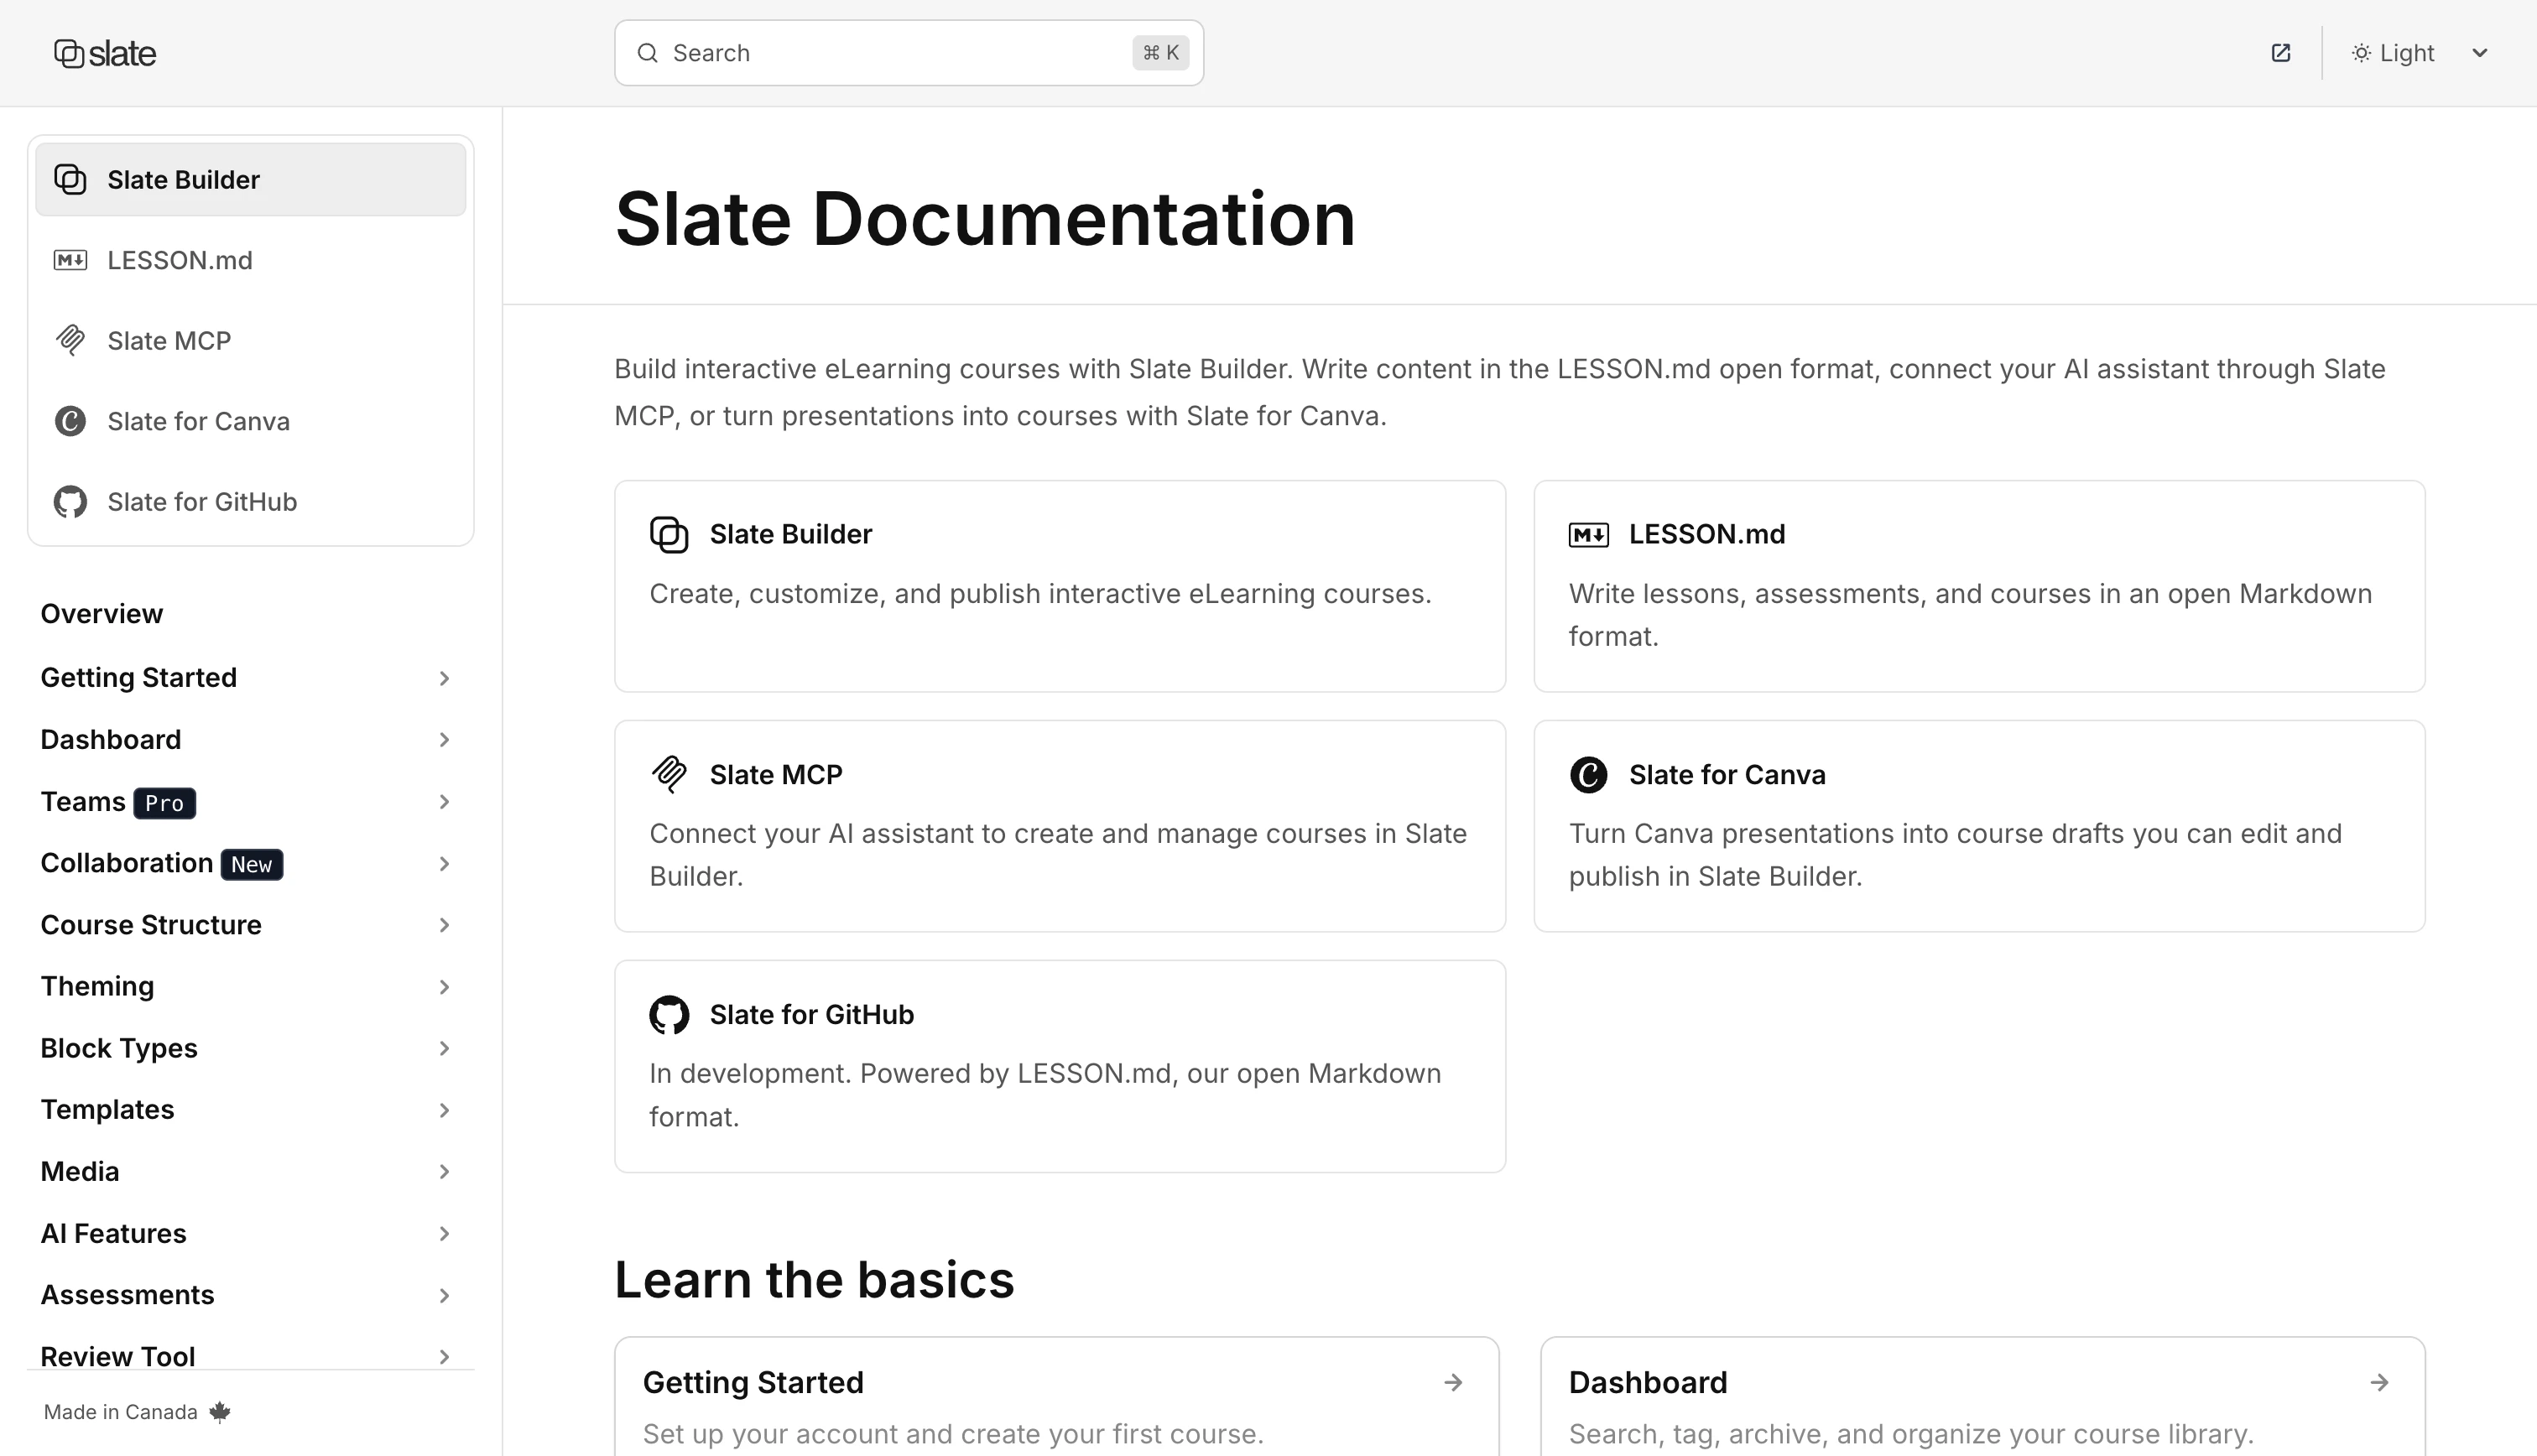Click Slate Builder icon in sidebar switcher
The width and height of the screenshot is (2537, 1456).
click(70, 180)
